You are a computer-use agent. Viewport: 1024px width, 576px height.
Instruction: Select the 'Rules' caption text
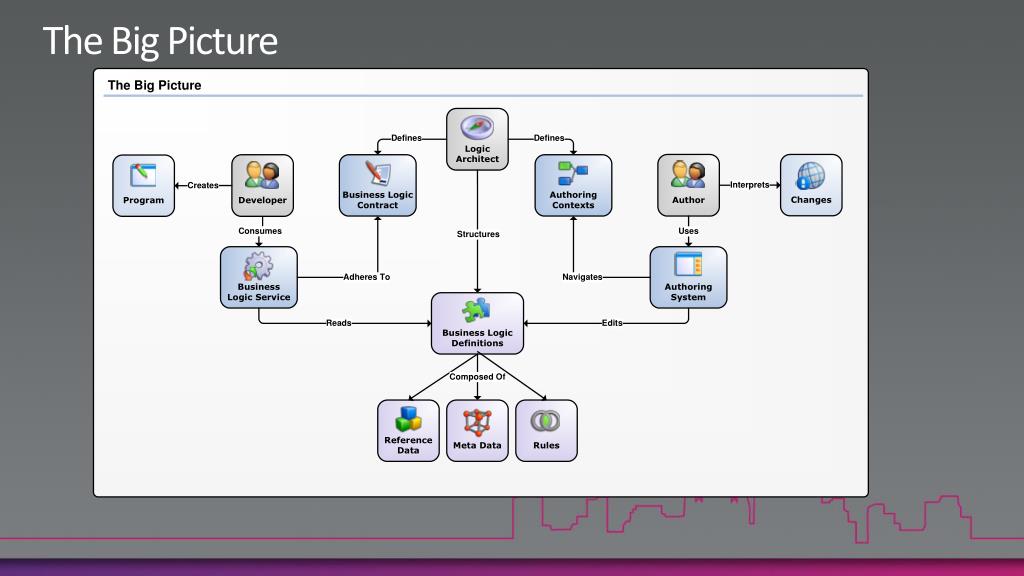point(546,445)
